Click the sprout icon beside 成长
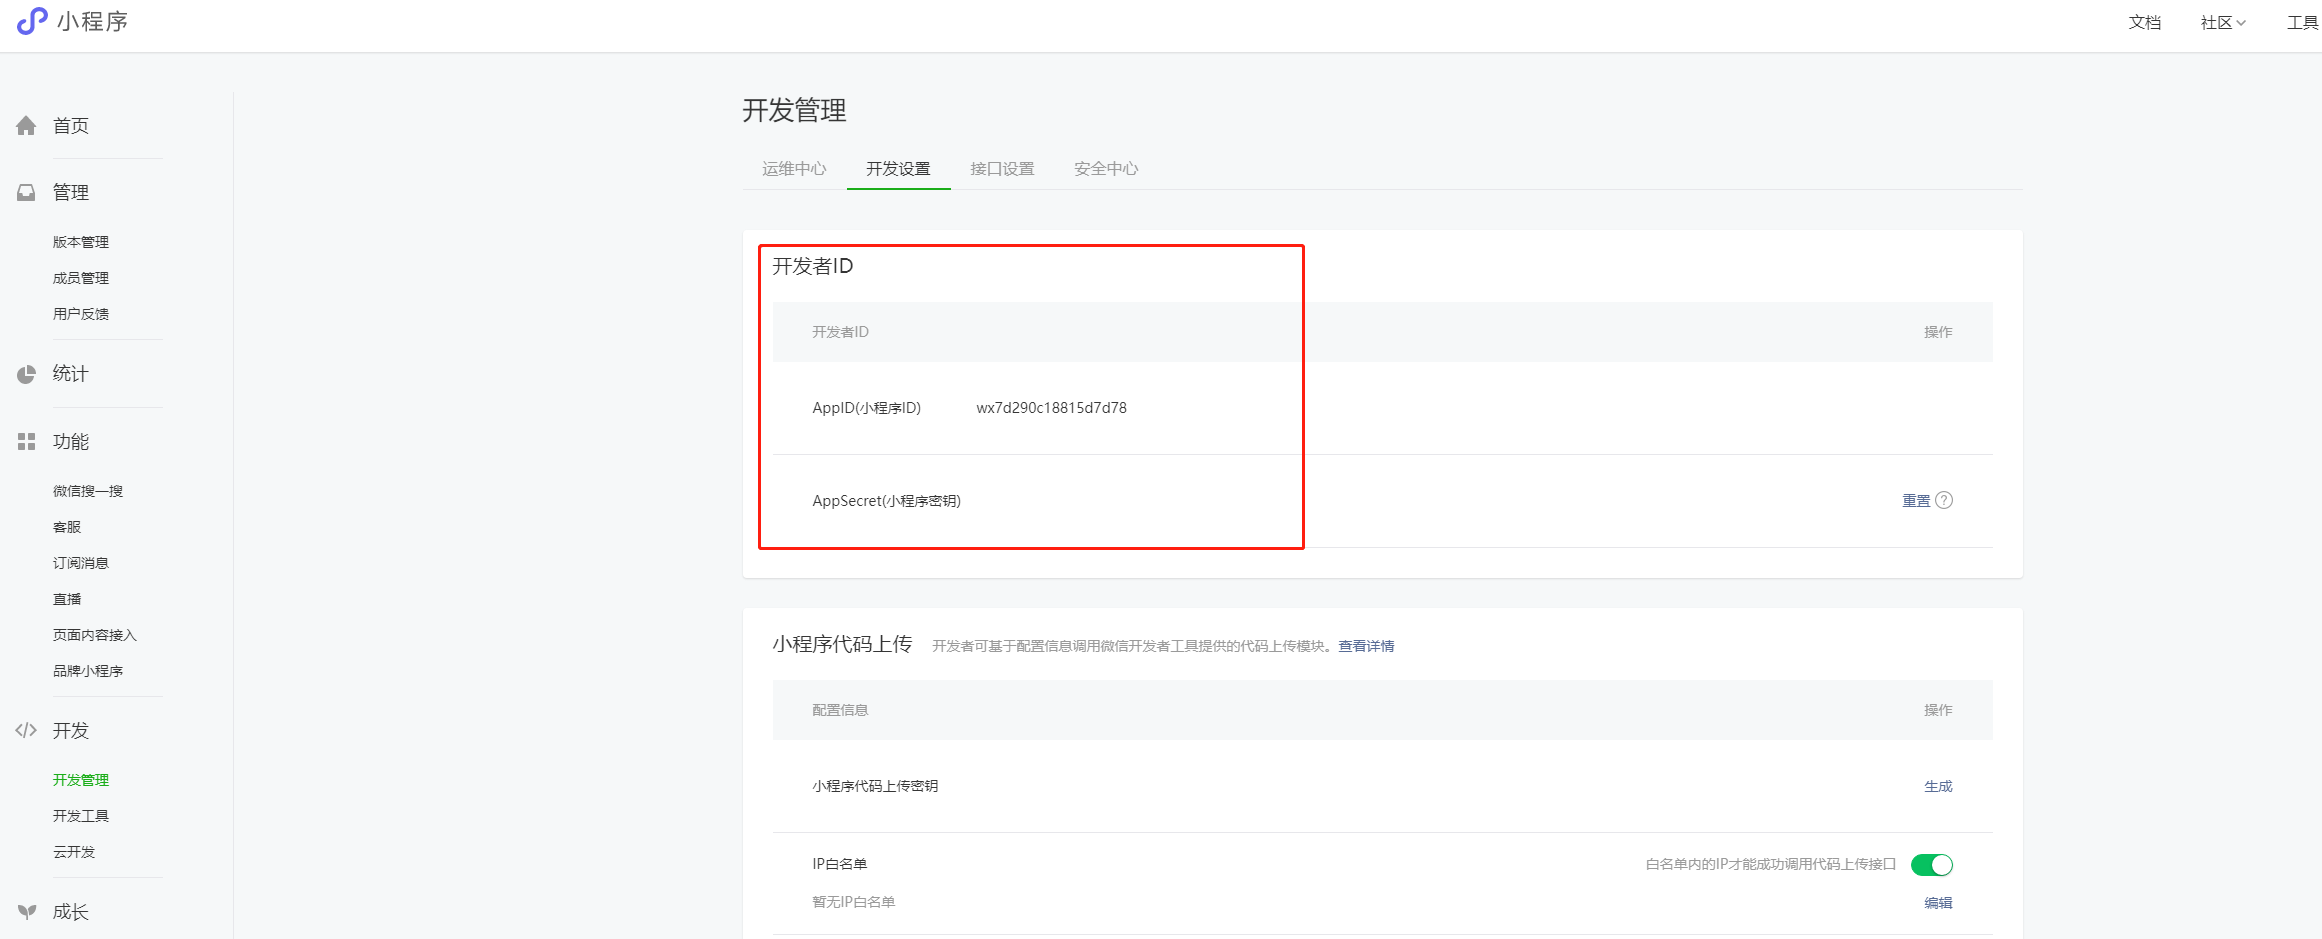 click(x=26, y=911)
